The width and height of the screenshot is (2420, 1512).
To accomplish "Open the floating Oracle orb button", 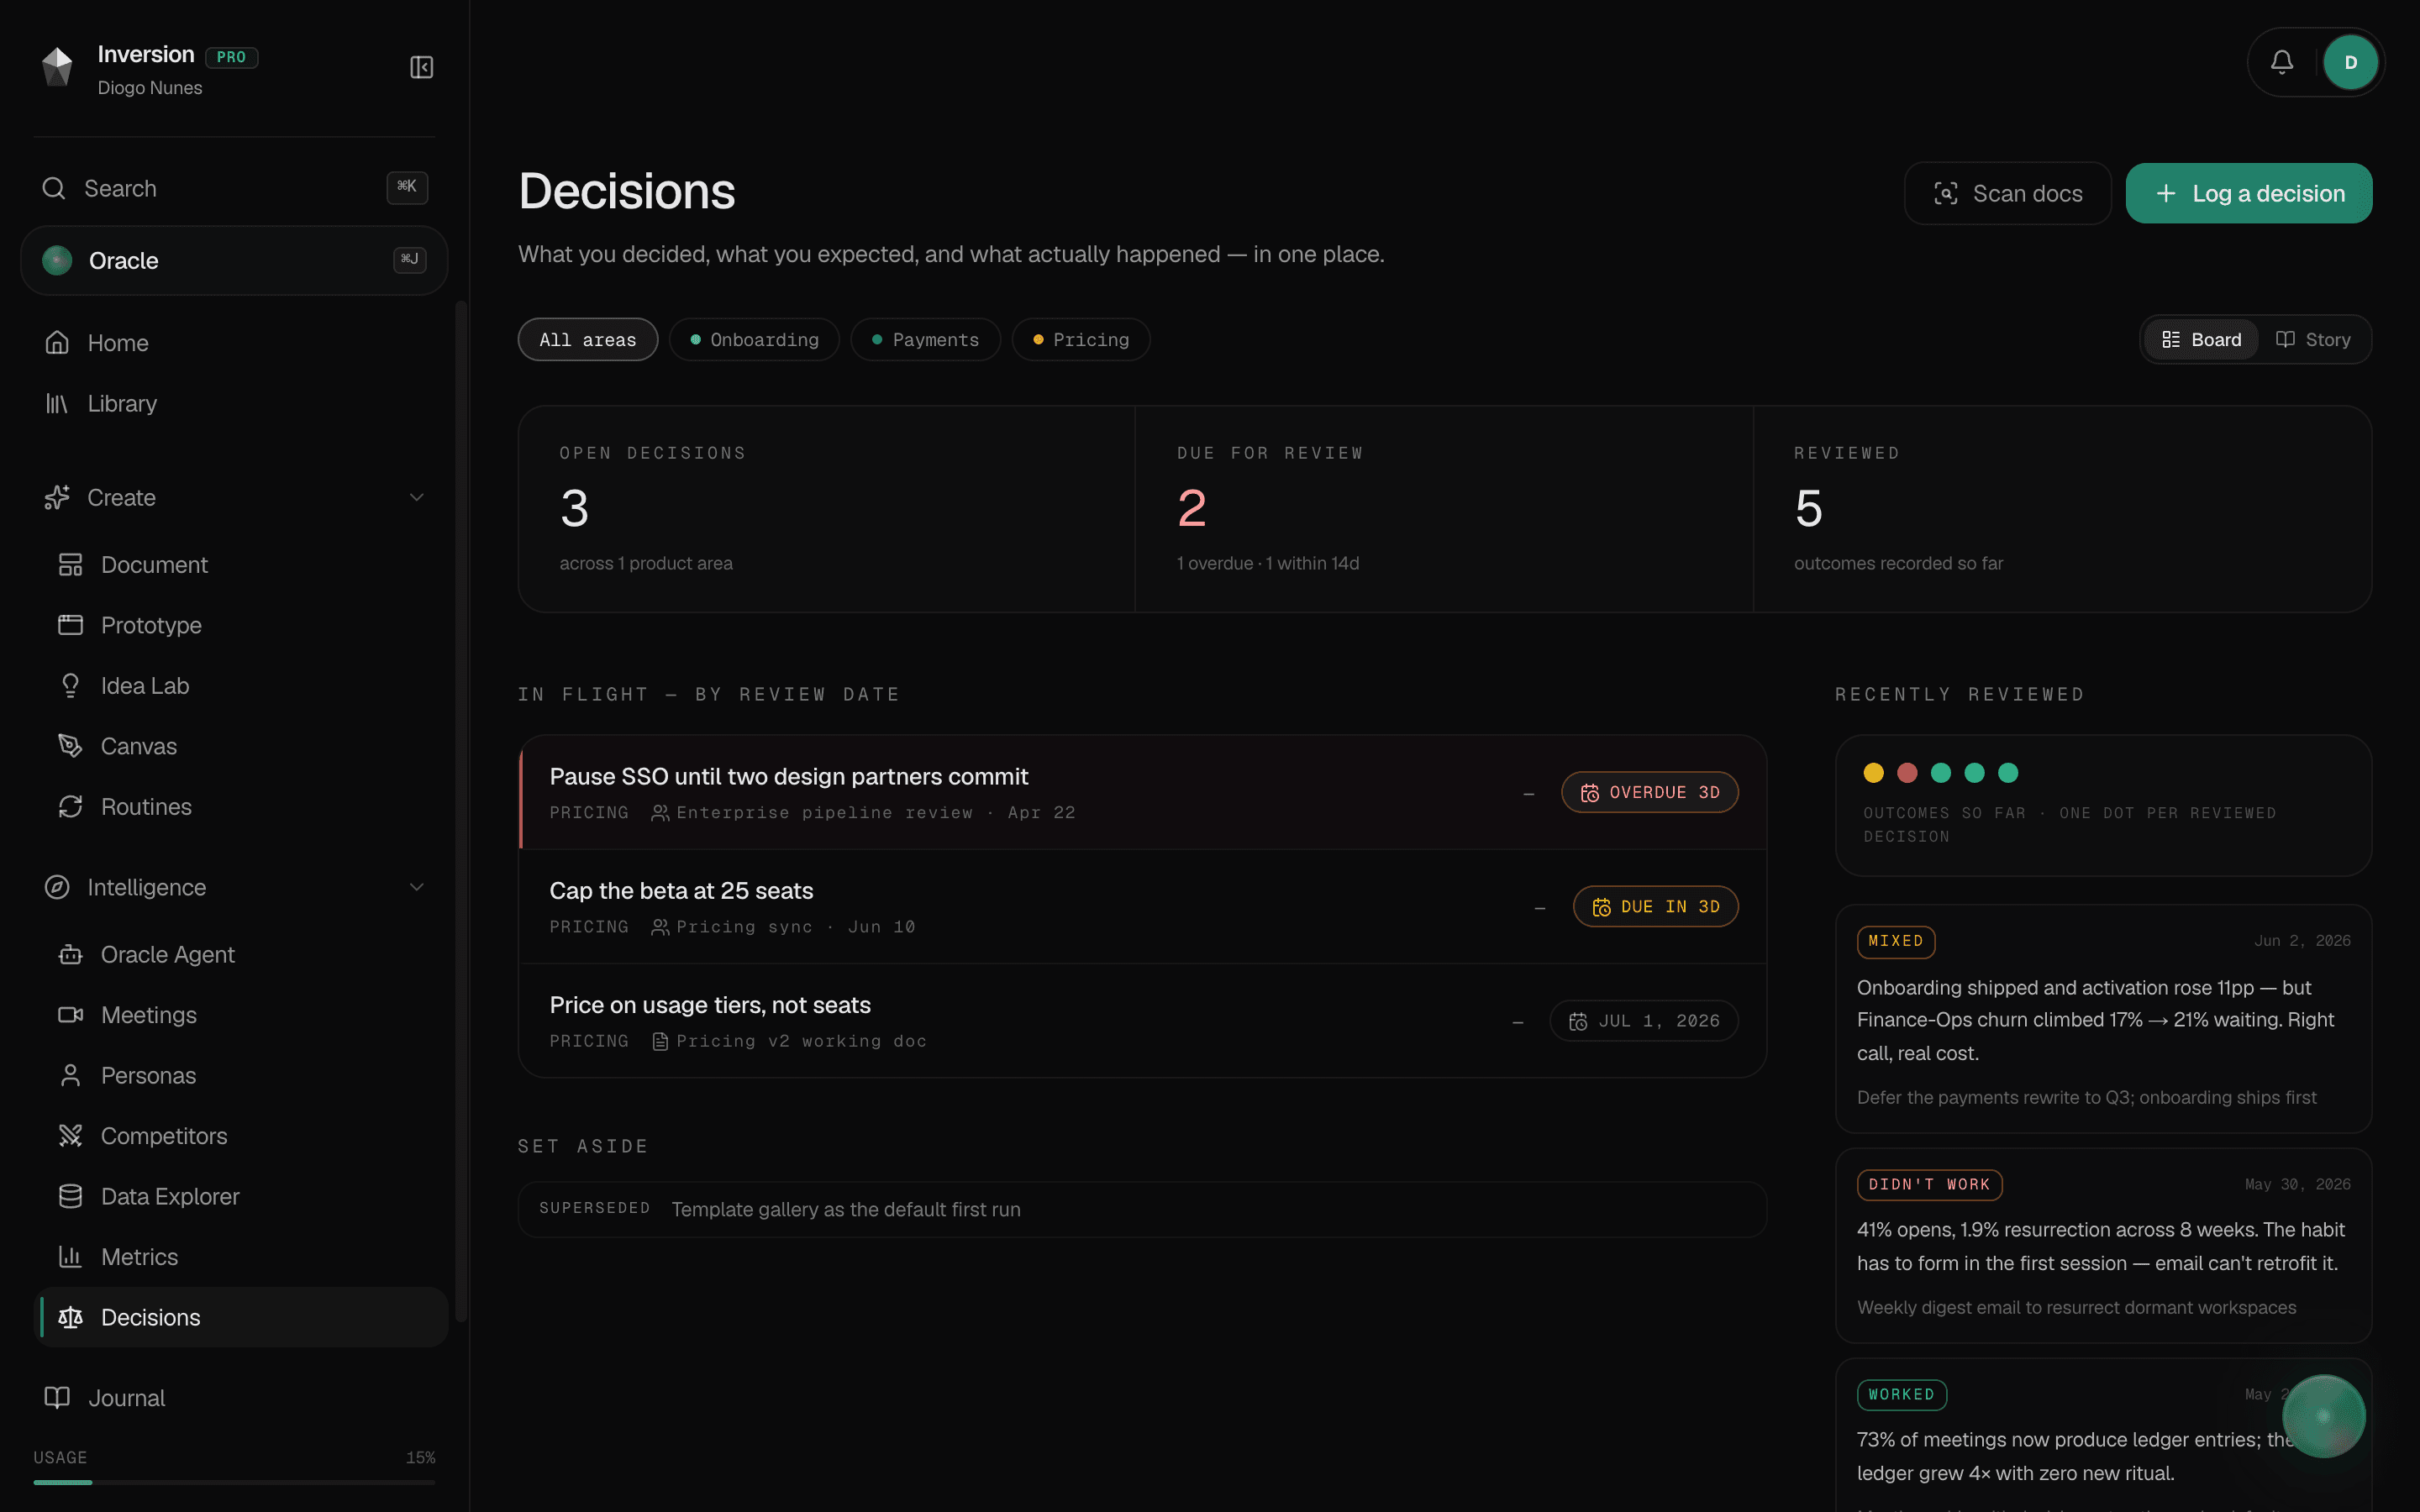I will coord(2323,1416).
